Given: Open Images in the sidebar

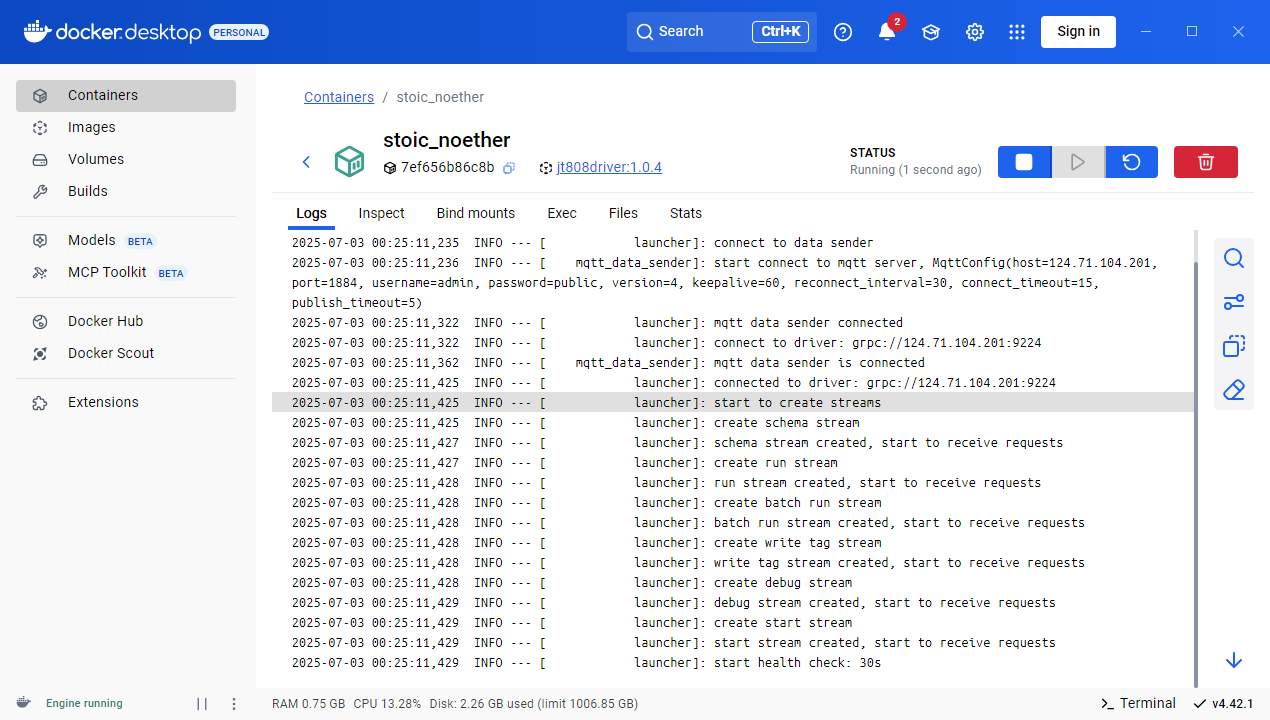Looking at the screenshot, I should click(x=126, y=128).
